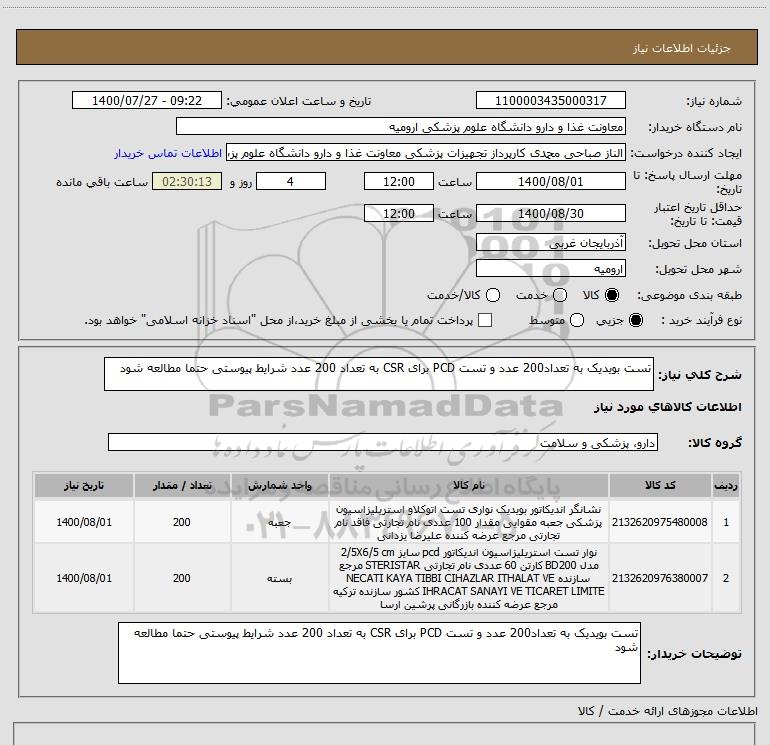Click the buyer organization name field
Image resolution: width=770 pixels, height=745 pixels.
(401, 127)
